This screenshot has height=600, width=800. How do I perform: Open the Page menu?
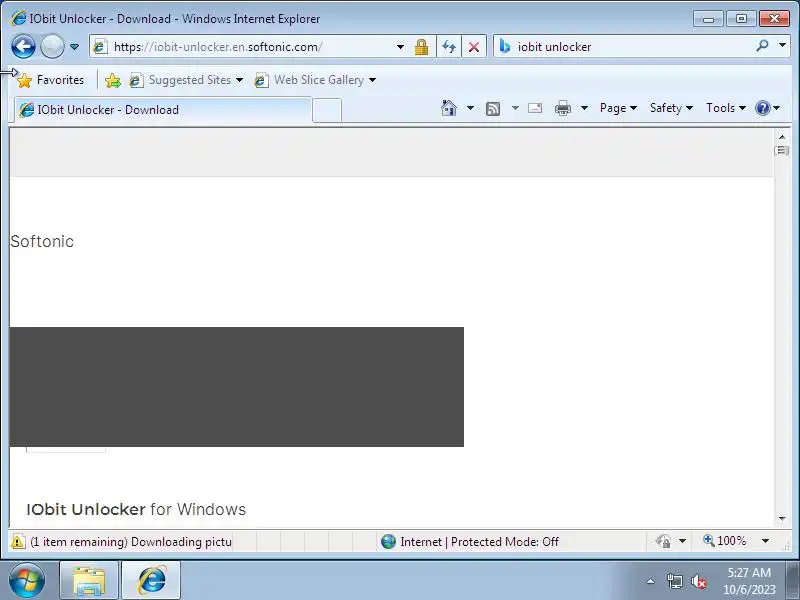coord(618,108)
